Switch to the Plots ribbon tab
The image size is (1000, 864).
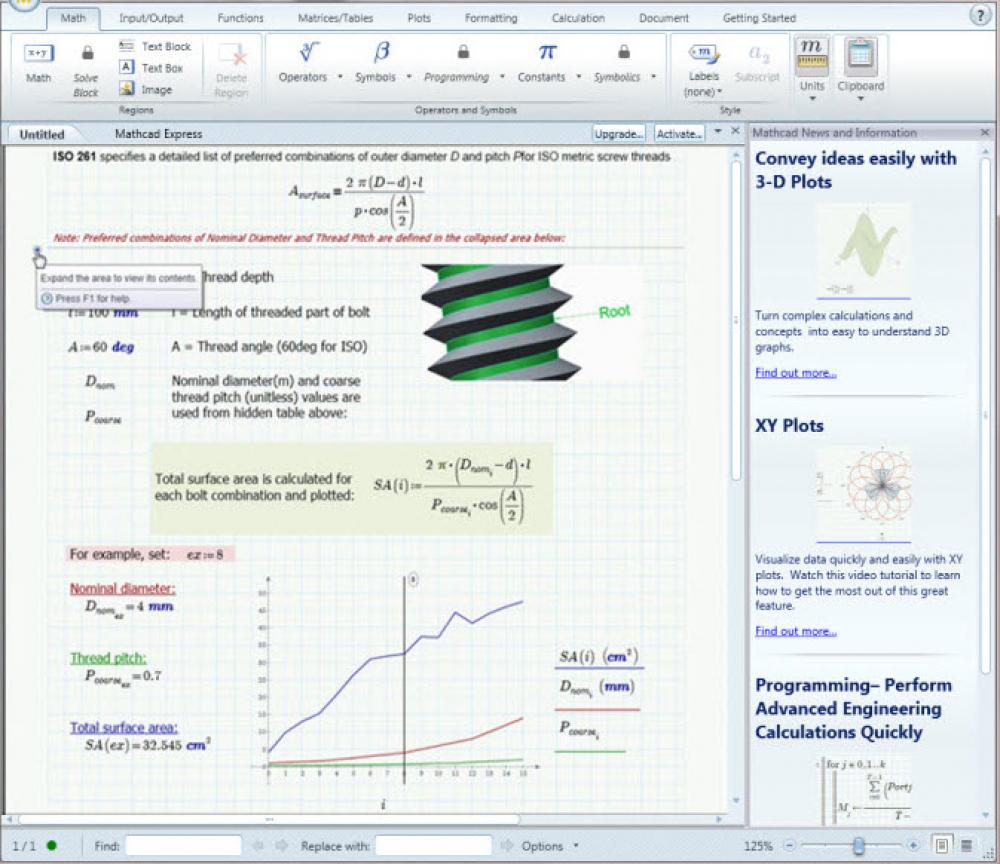418,17
